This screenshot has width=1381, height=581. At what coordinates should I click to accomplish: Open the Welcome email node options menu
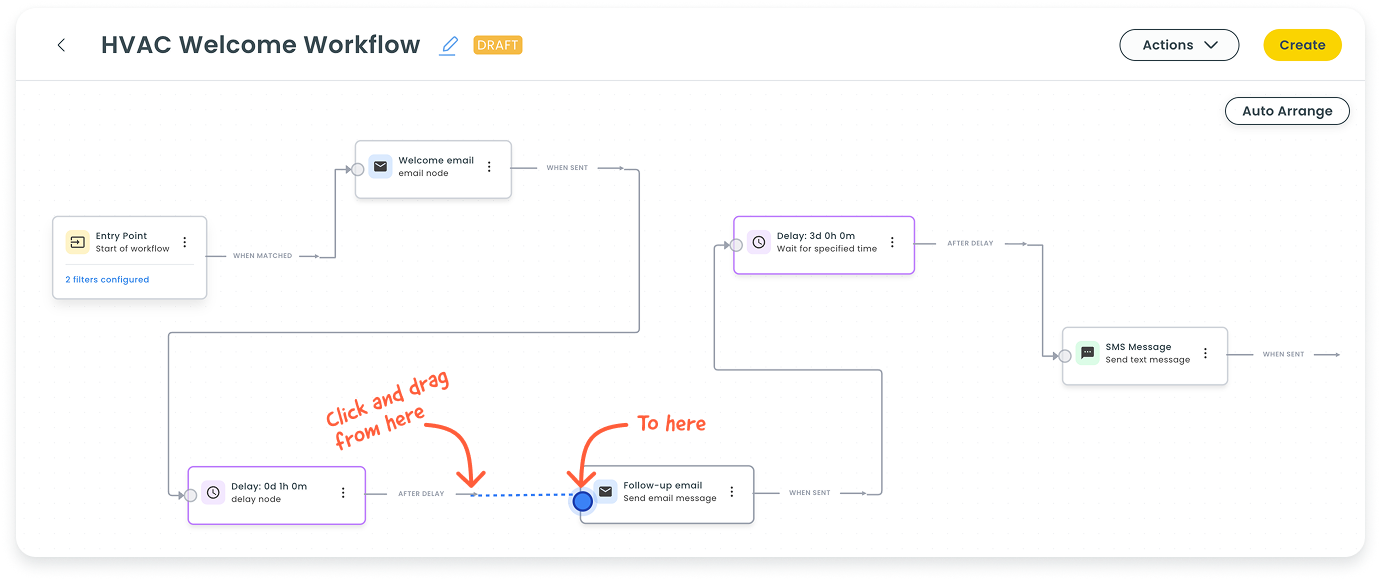click(489, 166)
